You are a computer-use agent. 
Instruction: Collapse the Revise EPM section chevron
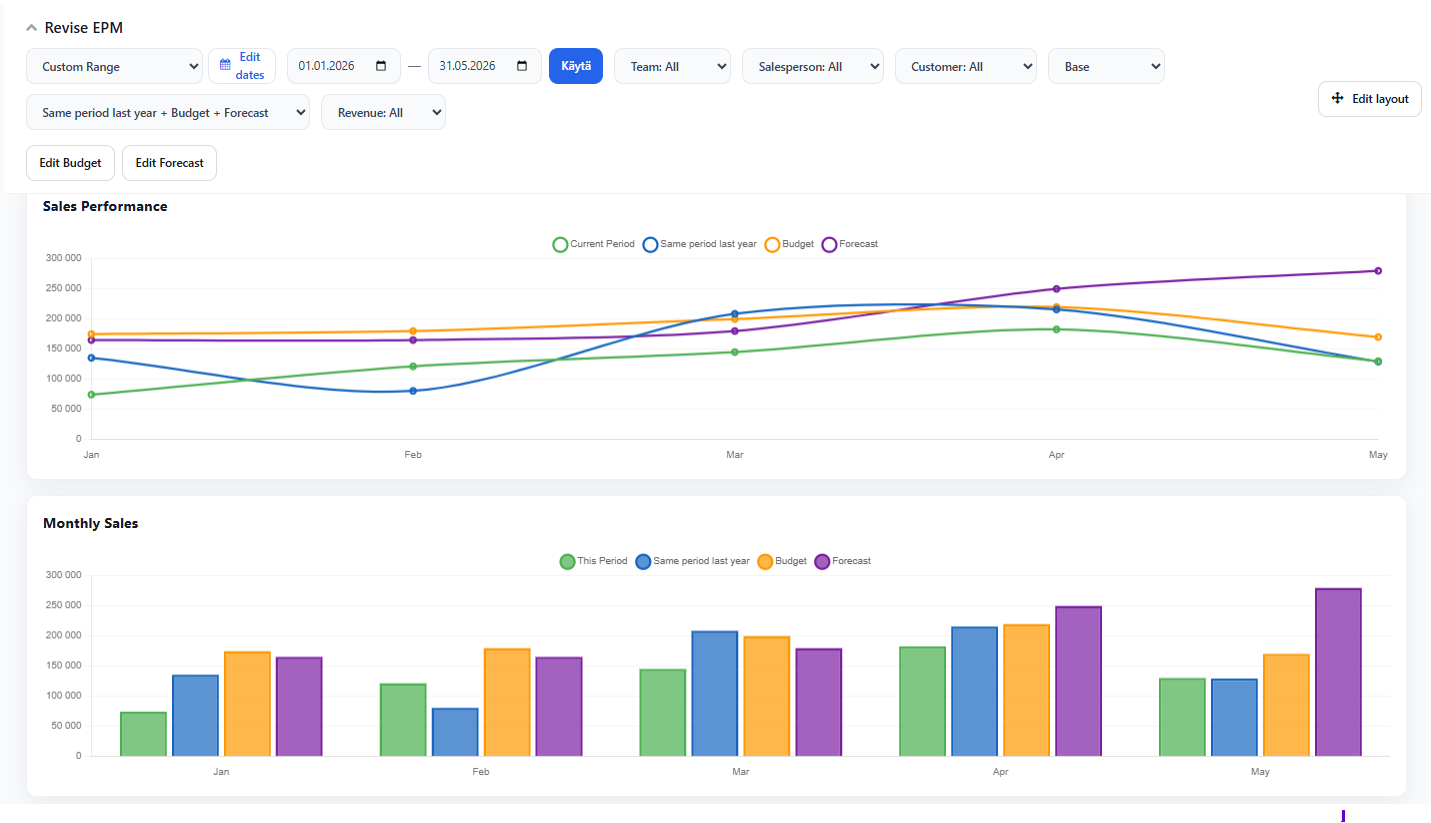click(x=31, y=28)
